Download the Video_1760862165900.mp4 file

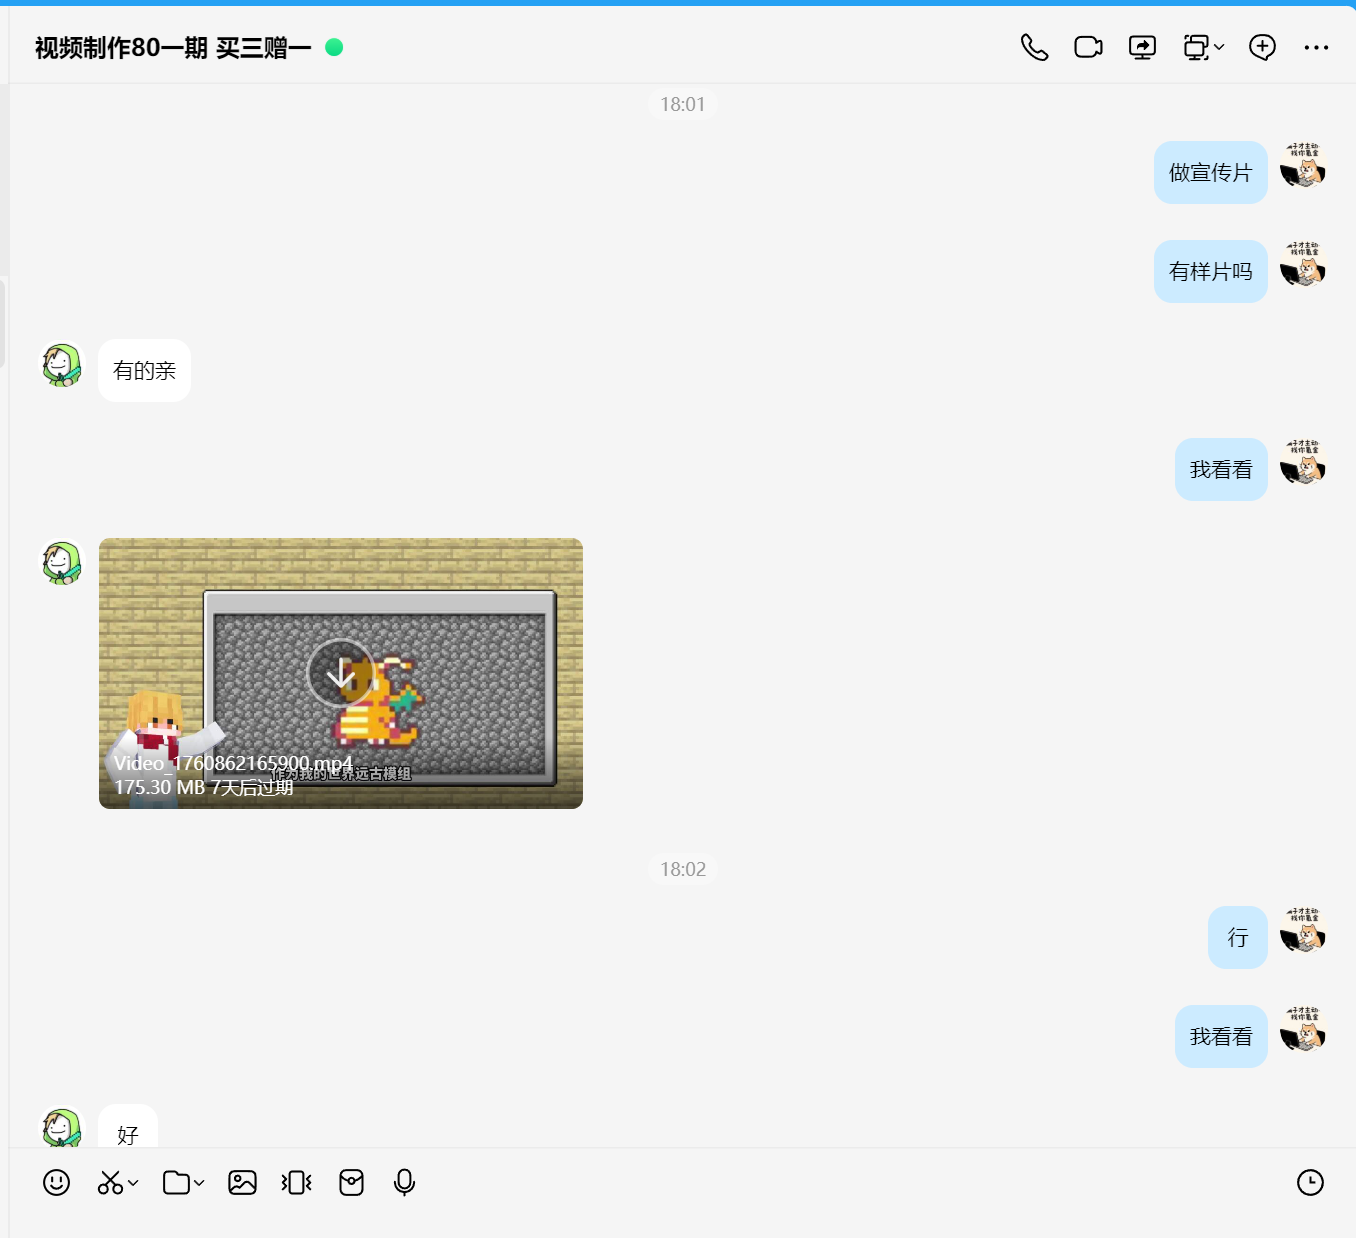pos(340,673)
